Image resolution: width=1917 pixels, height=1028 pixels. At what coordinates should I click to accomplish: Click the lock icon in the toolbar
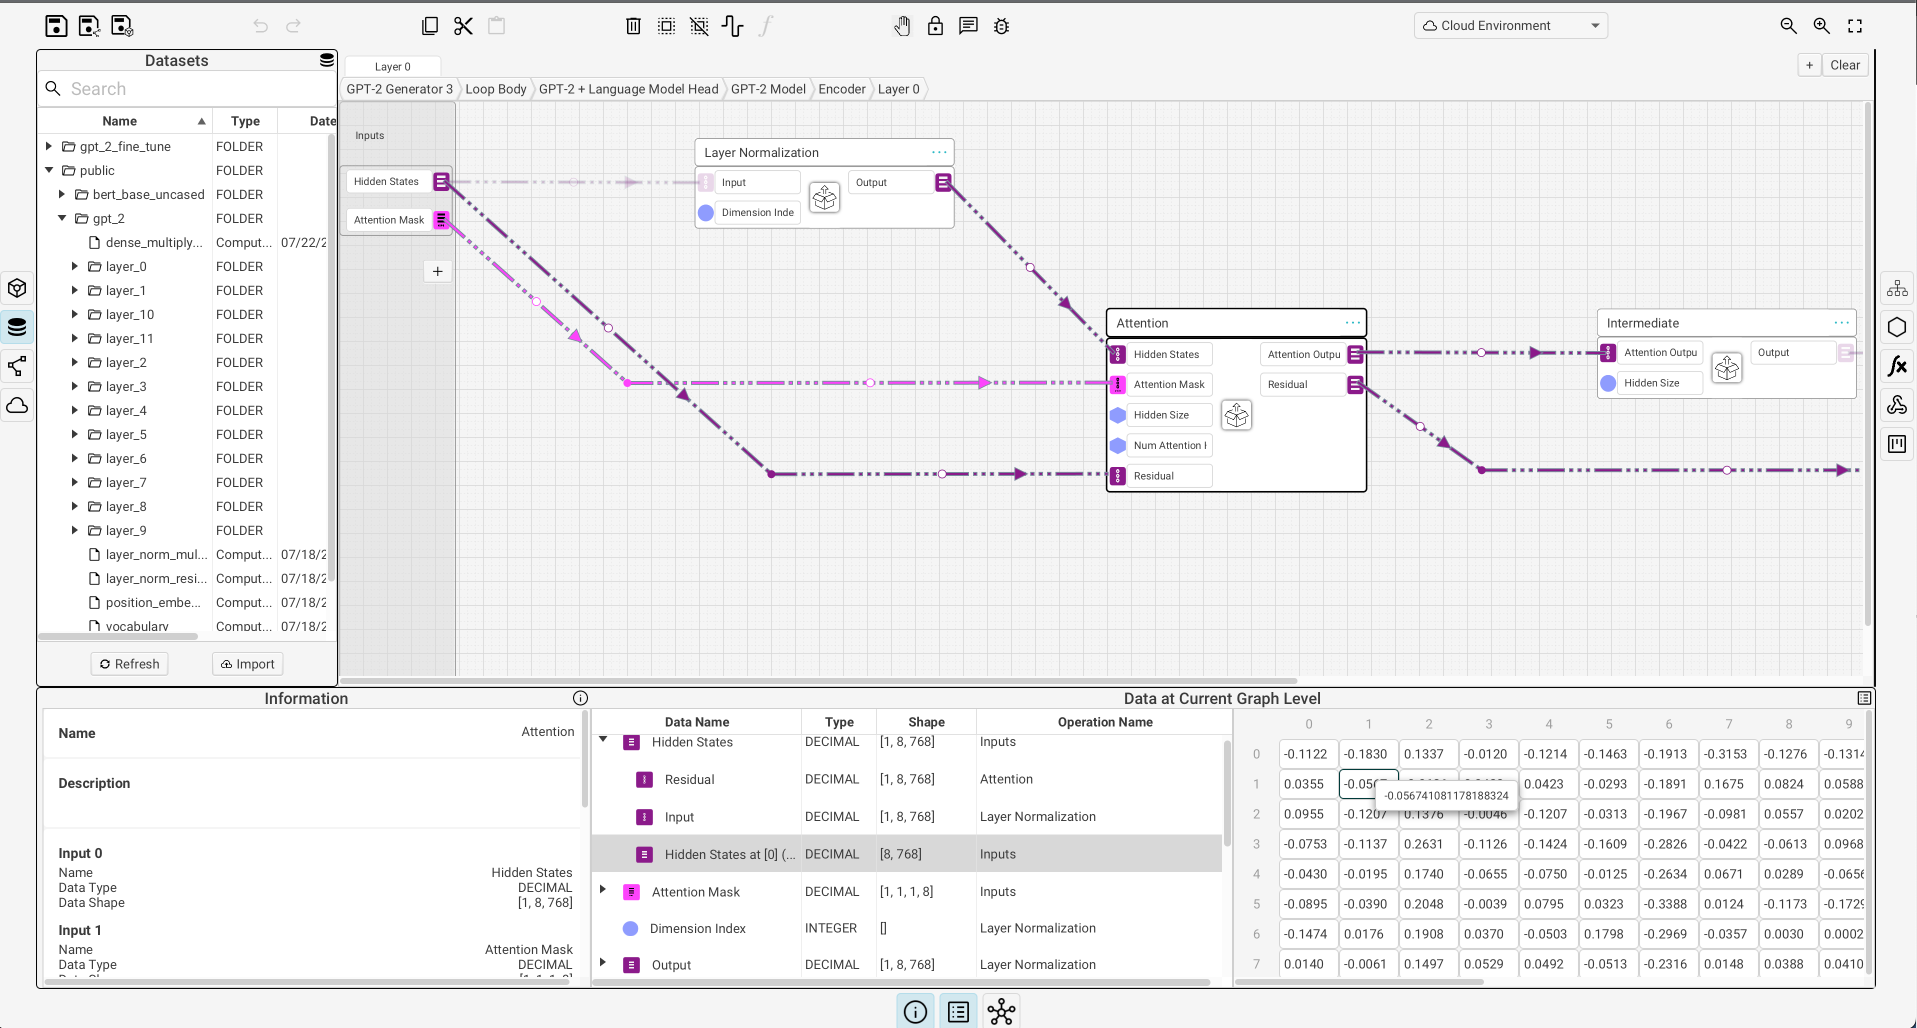935,26
